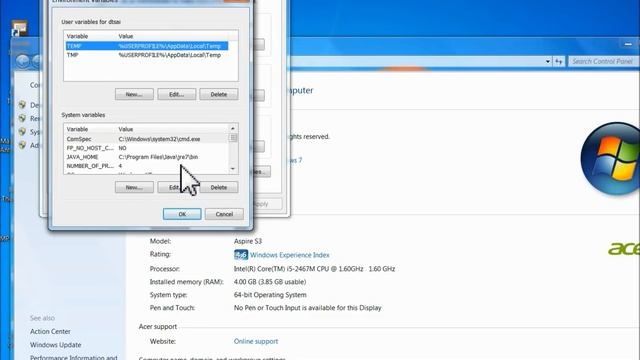This screenshot has height=360, width=640.
Task: Open the Acer Online support link
Action: (x=256, y=341)
